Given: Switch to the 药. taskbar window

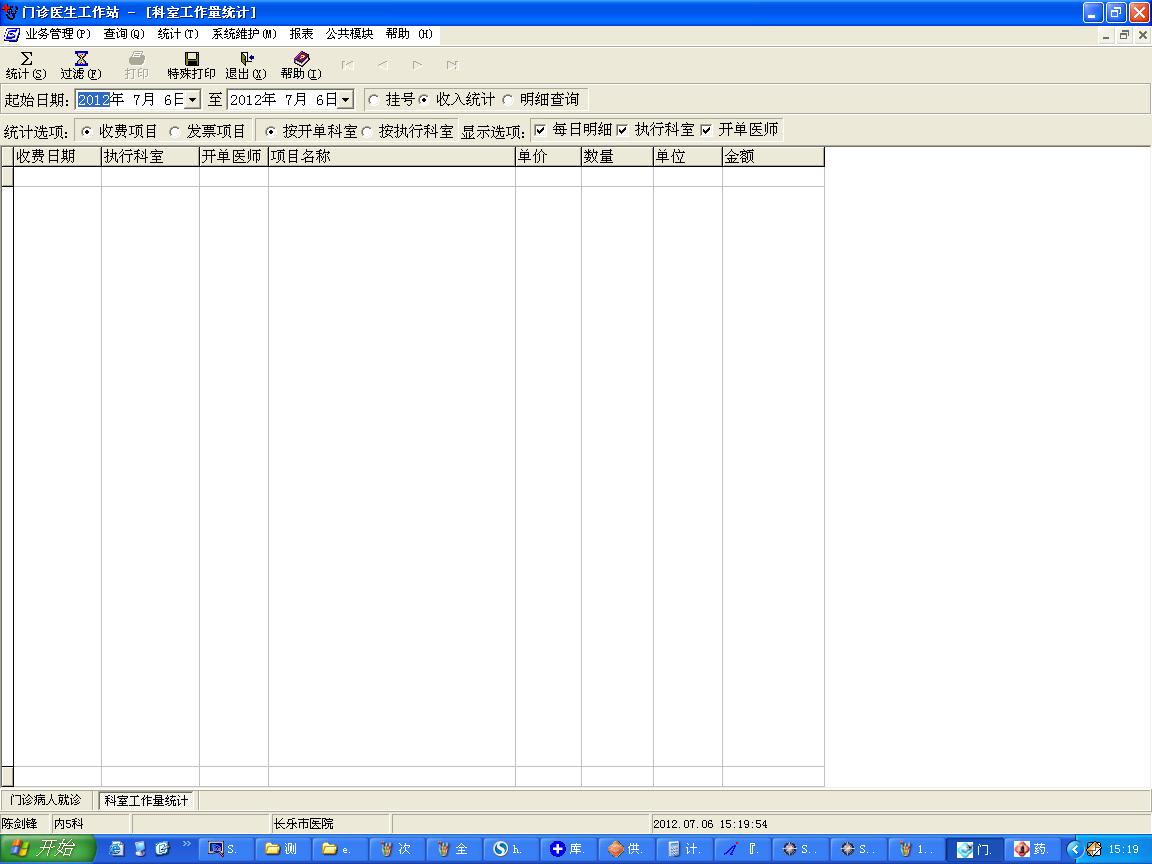Looking at the screenshot, I should (1033, 849).
